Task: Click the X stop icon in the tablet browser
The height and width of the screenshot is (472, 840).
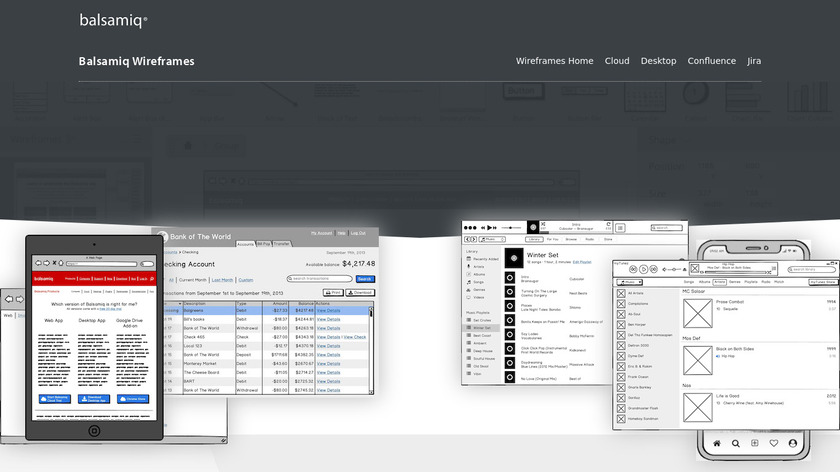Action: (x=54, y=263)
